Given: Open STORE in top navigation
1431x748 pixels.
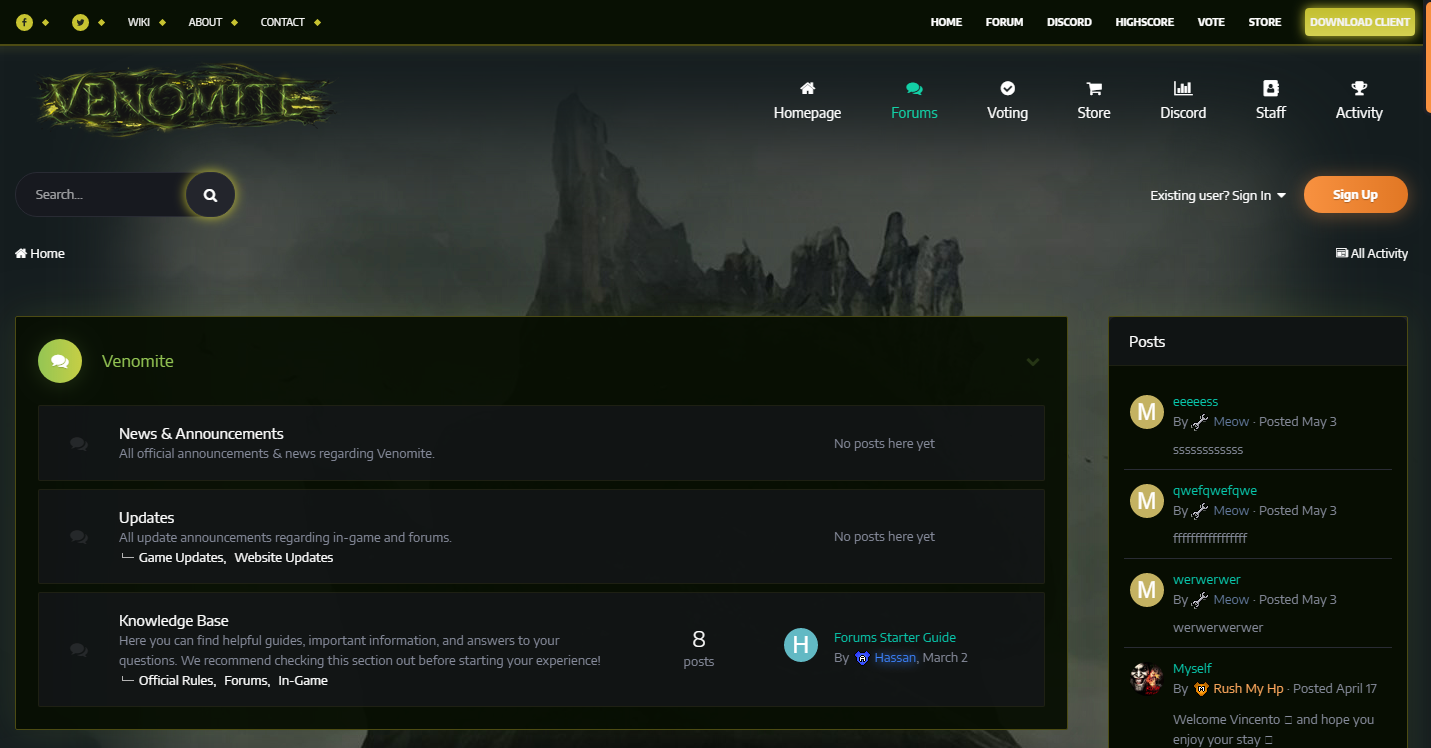Looking at the screenshot, I should click(x=1265, y=22).
